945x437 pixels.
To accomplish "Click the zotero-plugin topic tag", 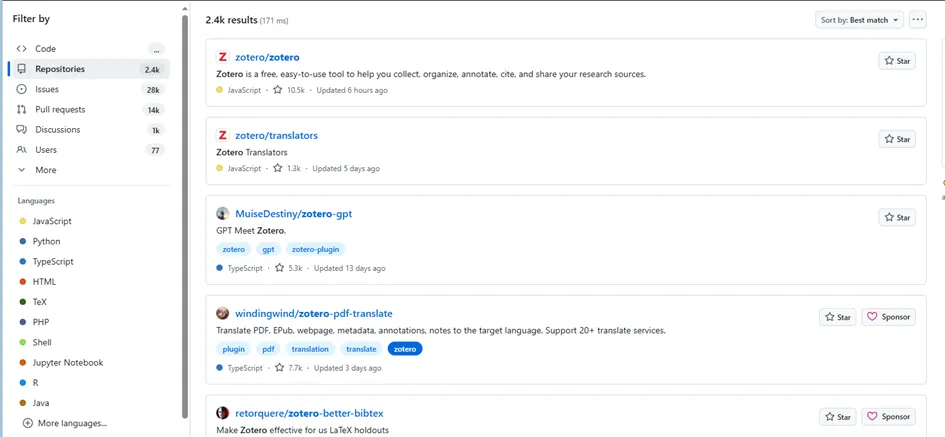I will tap(316, 250).
